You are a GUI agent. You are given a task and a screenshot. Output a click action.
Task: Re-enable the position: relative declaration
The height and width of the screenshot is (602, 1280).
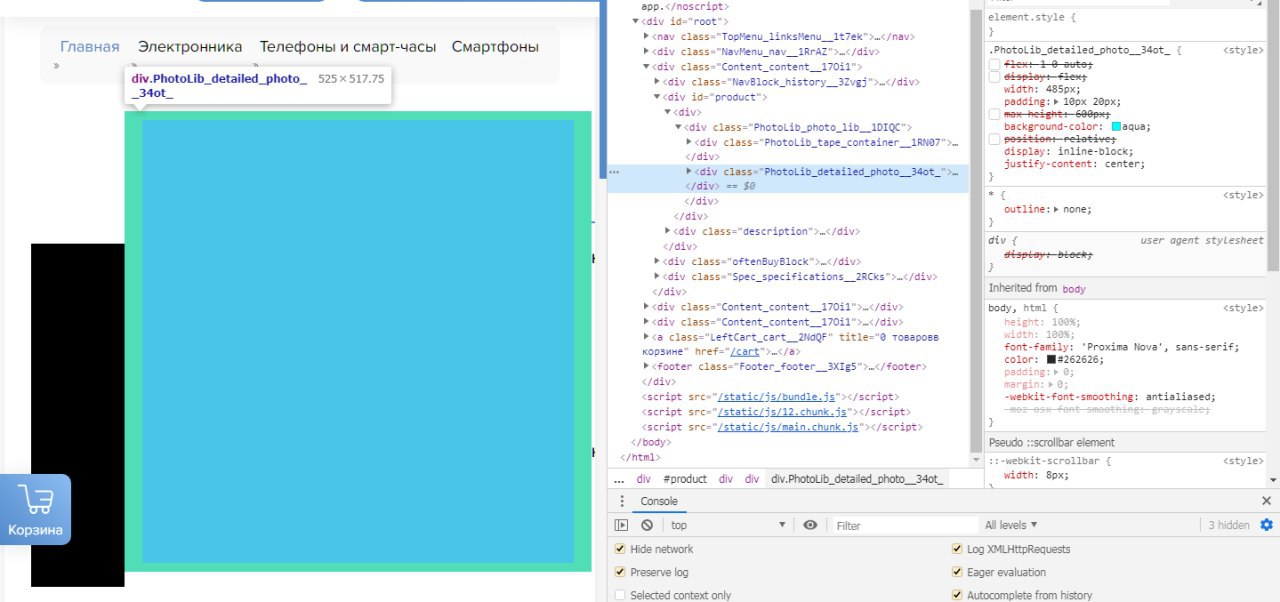(x=994, y=139)
